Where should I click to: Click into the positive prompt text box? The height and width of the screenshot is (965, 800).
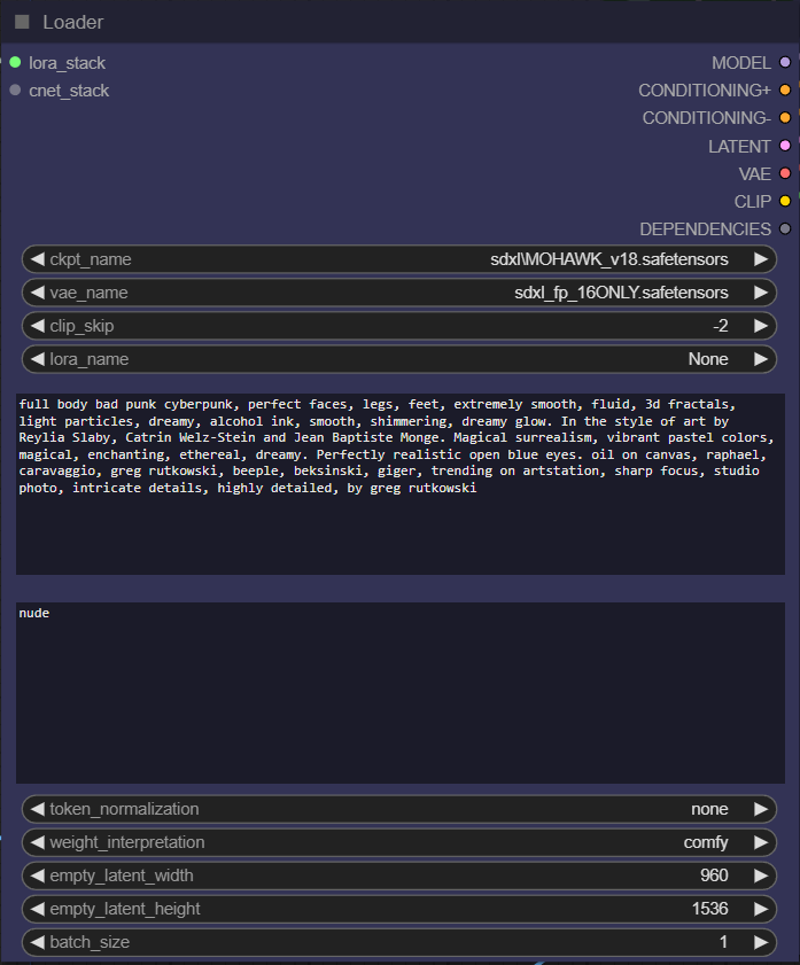pos(400,484)
